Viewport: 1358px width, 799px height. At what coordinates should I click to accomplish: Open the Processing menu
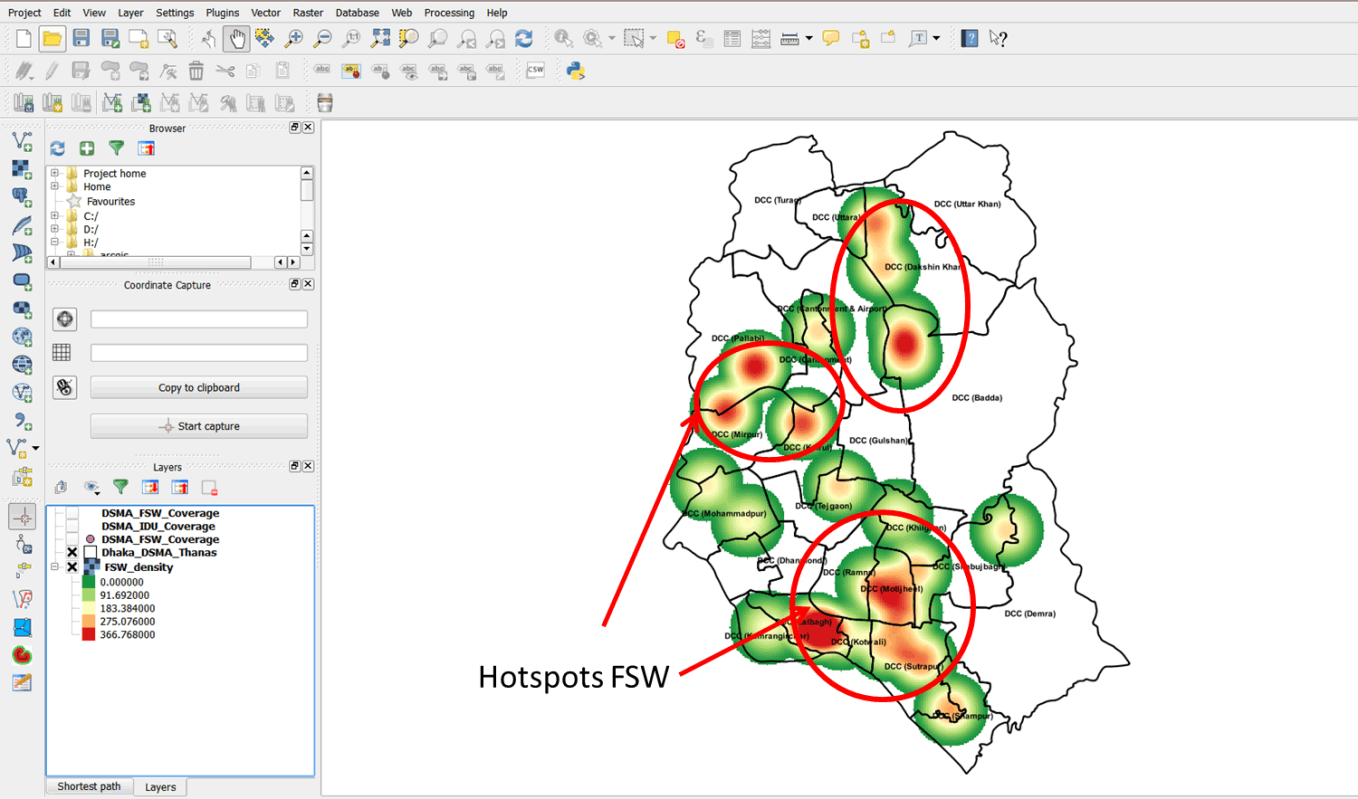pyautogui.click(x=449, y=13)
